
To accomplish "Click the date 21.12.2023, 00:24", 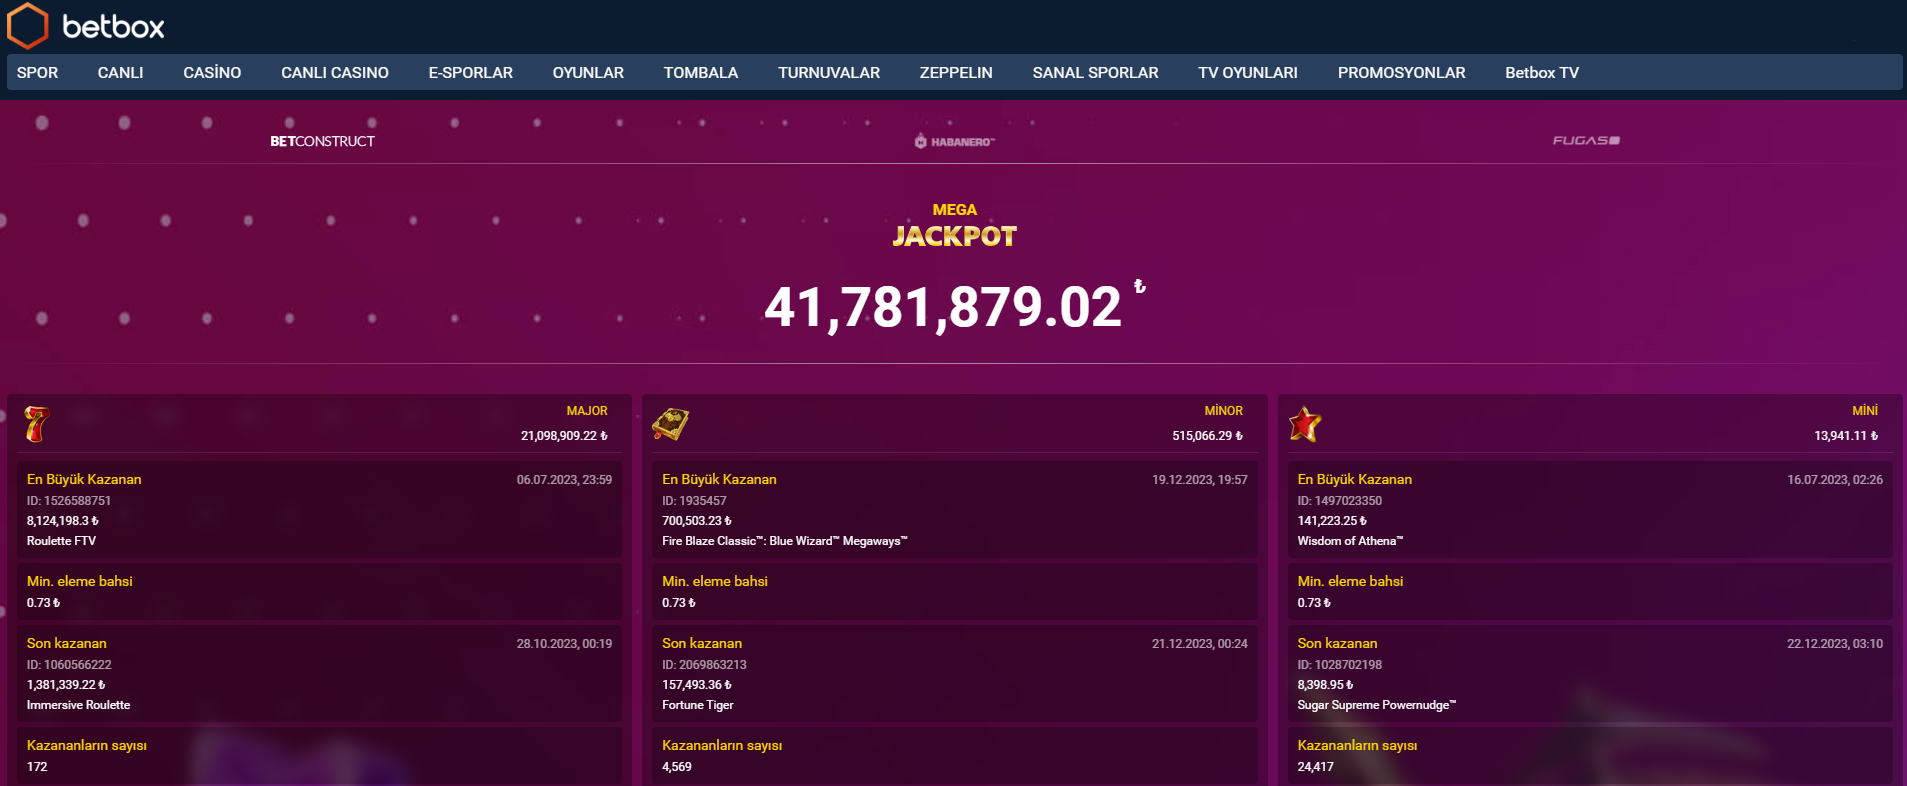I will (x=1199, y=644).
